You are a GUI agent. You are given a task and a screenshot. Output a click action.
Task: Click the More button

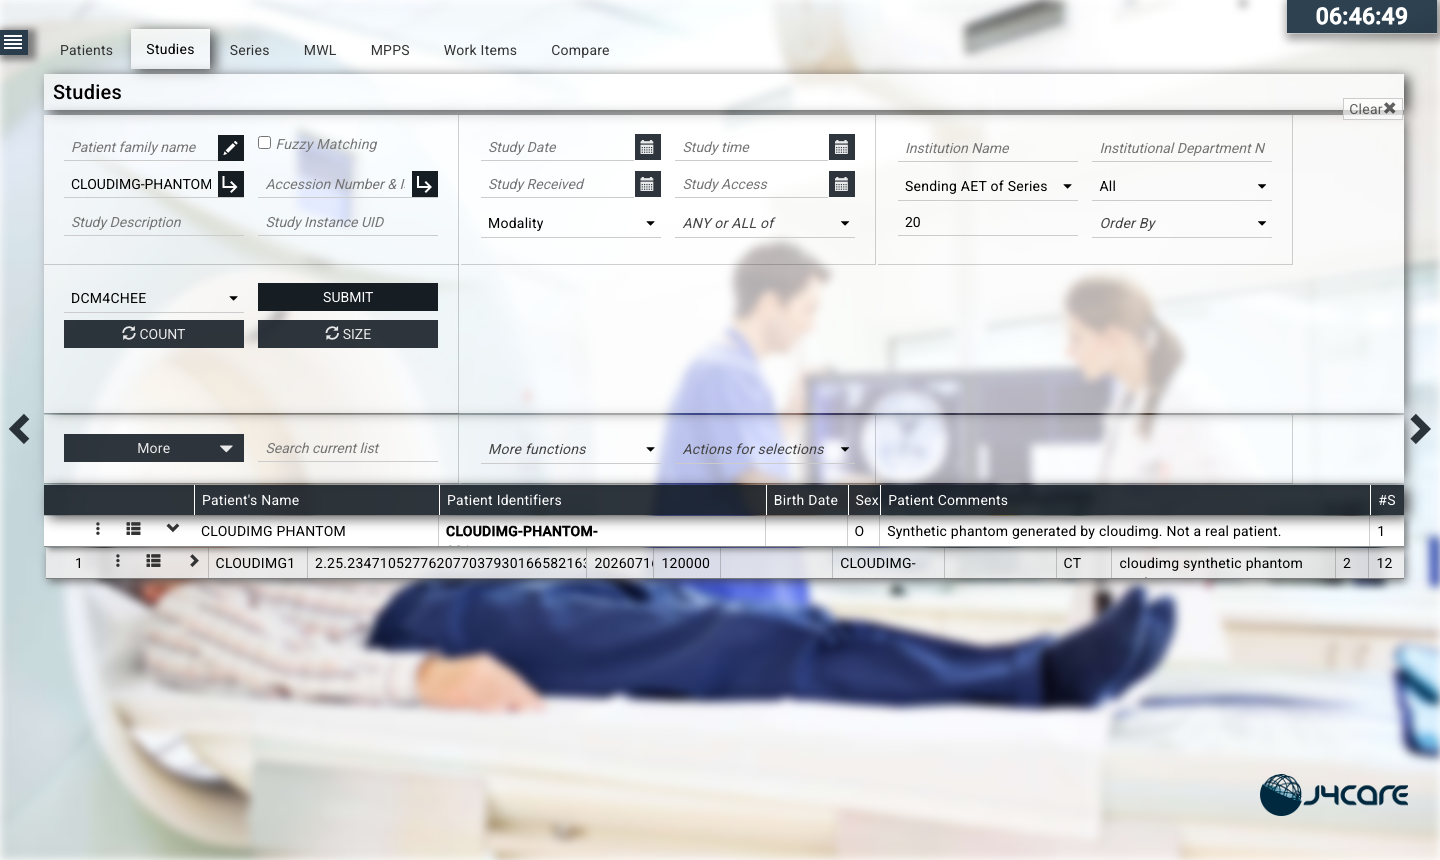[x=154, y=448]
